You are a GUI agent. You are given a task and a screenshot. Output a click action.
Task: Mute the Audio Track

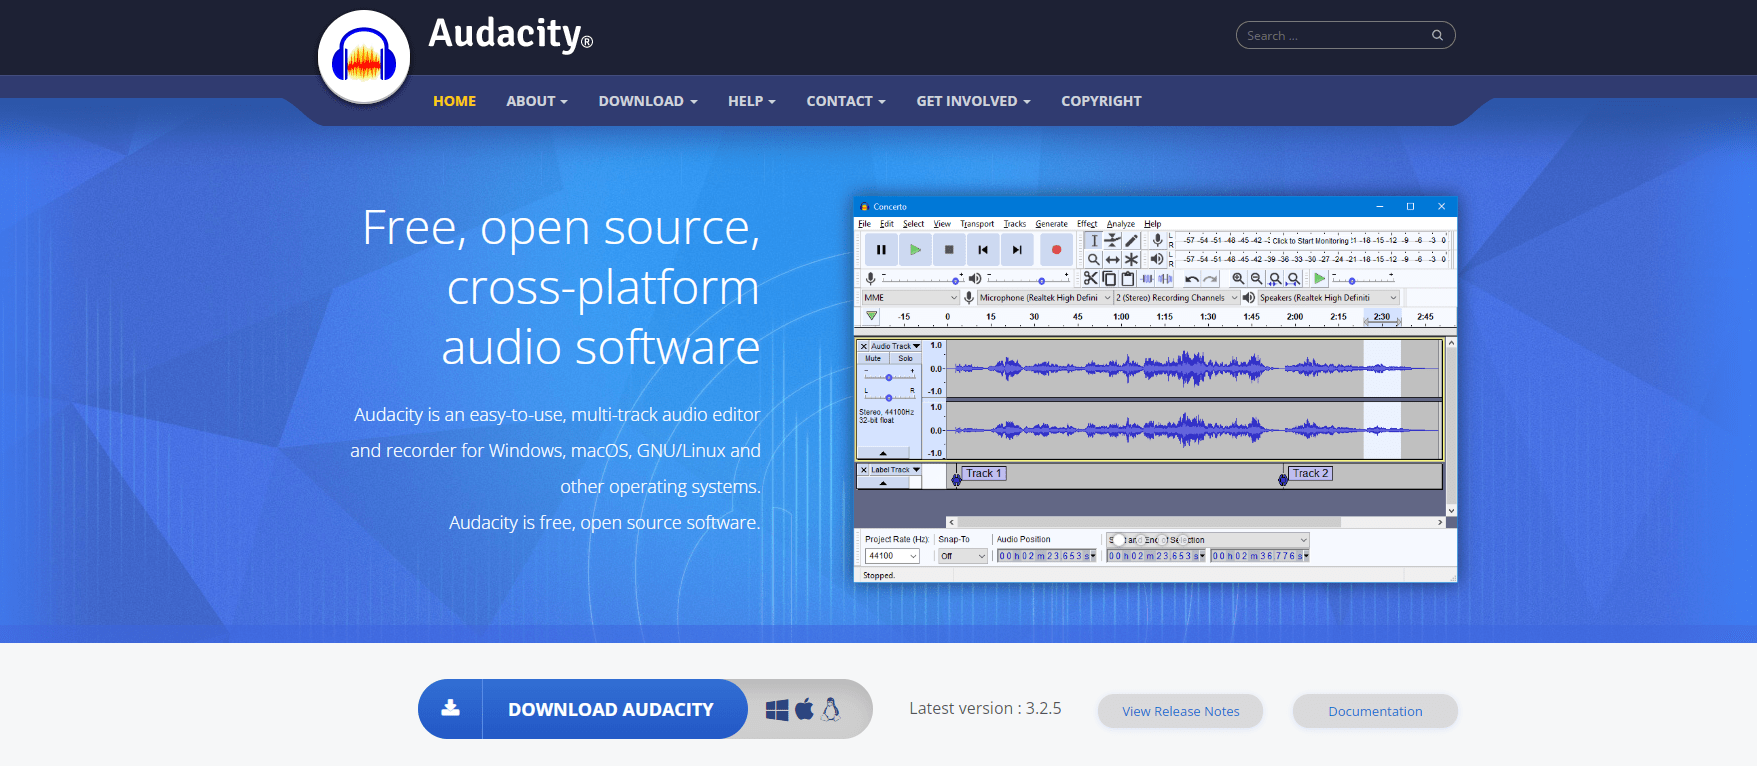pyautogui.click(x=873, y=358)
